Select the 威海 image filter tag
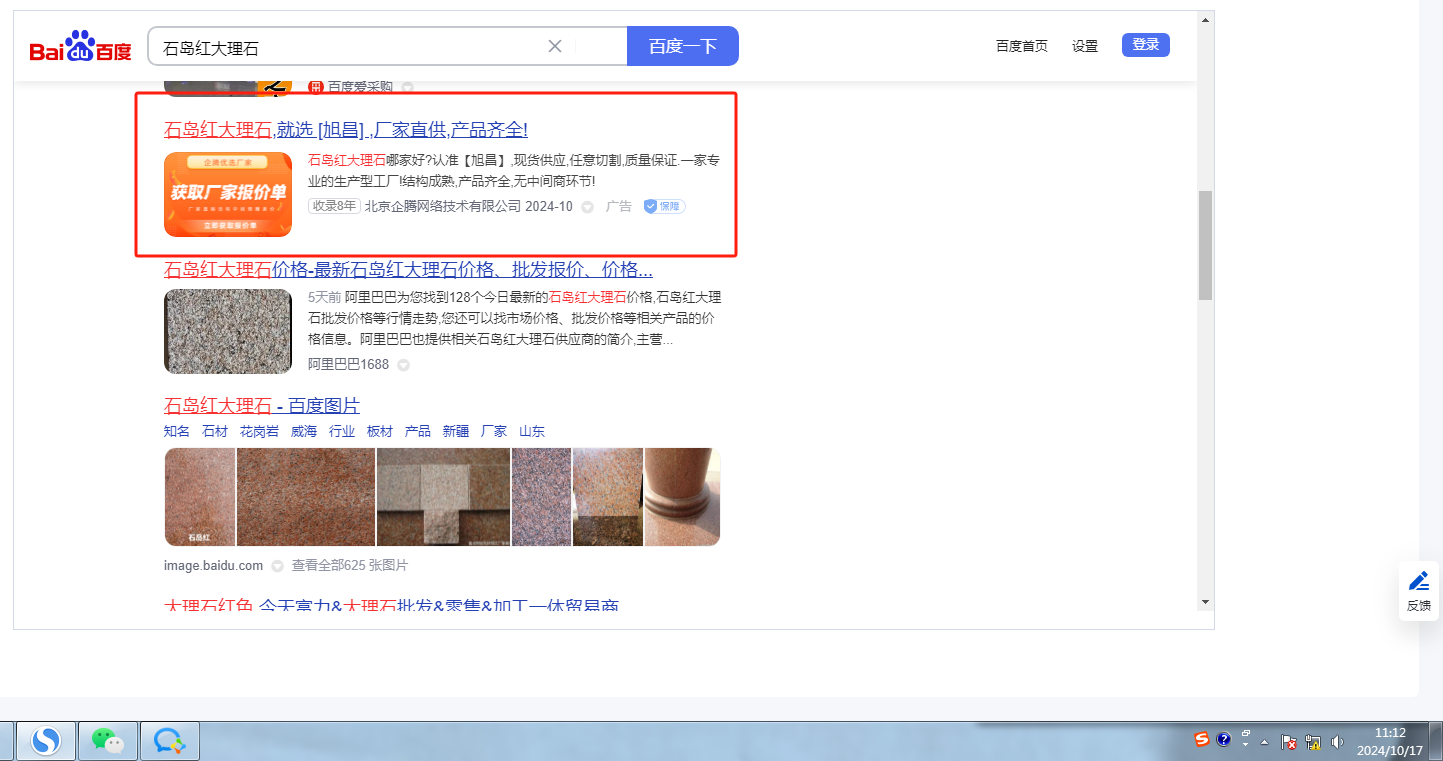Screen dimensions: 1443x761 (304, 431)
